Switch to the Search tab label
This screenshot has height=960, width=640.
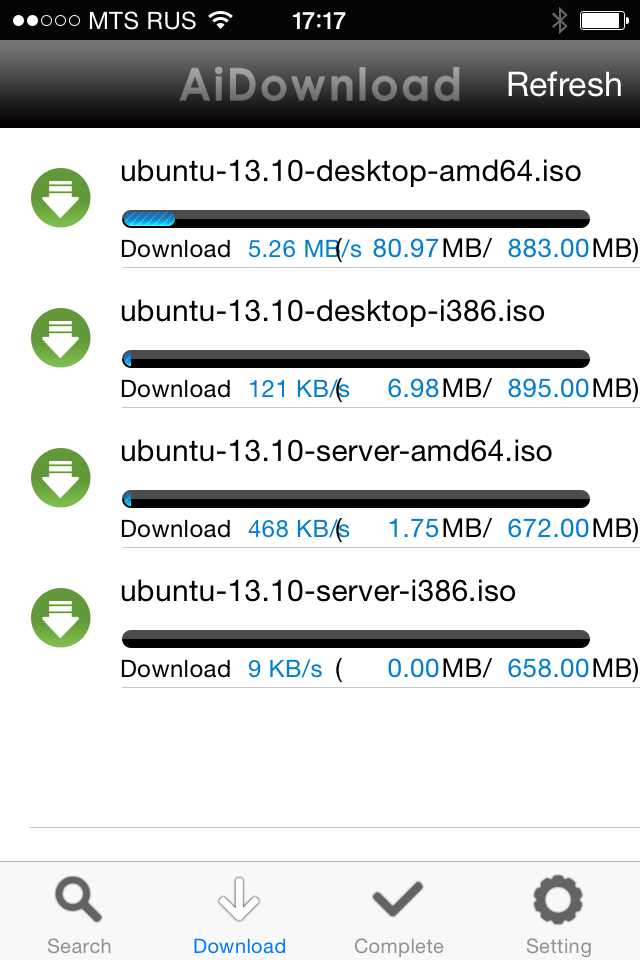79,946
